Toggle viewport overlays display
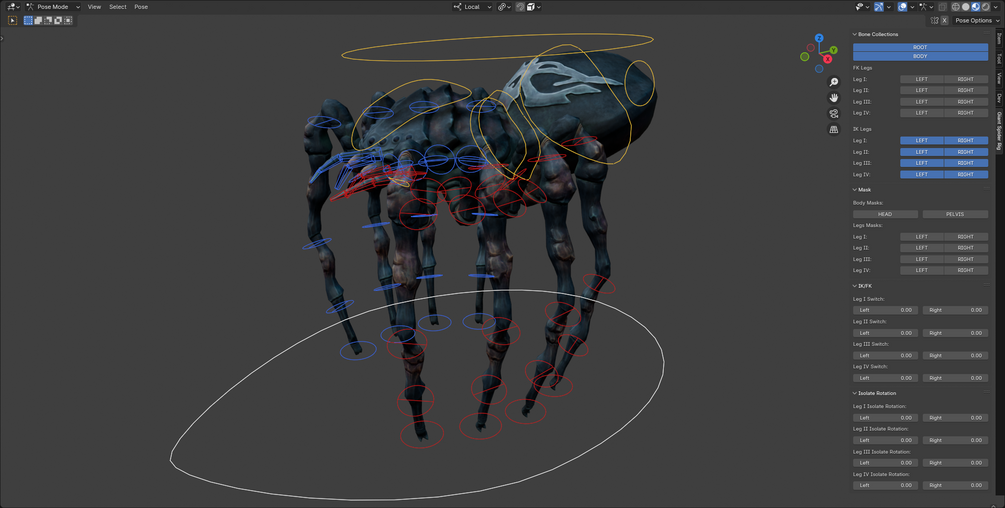 pos(902,7)
